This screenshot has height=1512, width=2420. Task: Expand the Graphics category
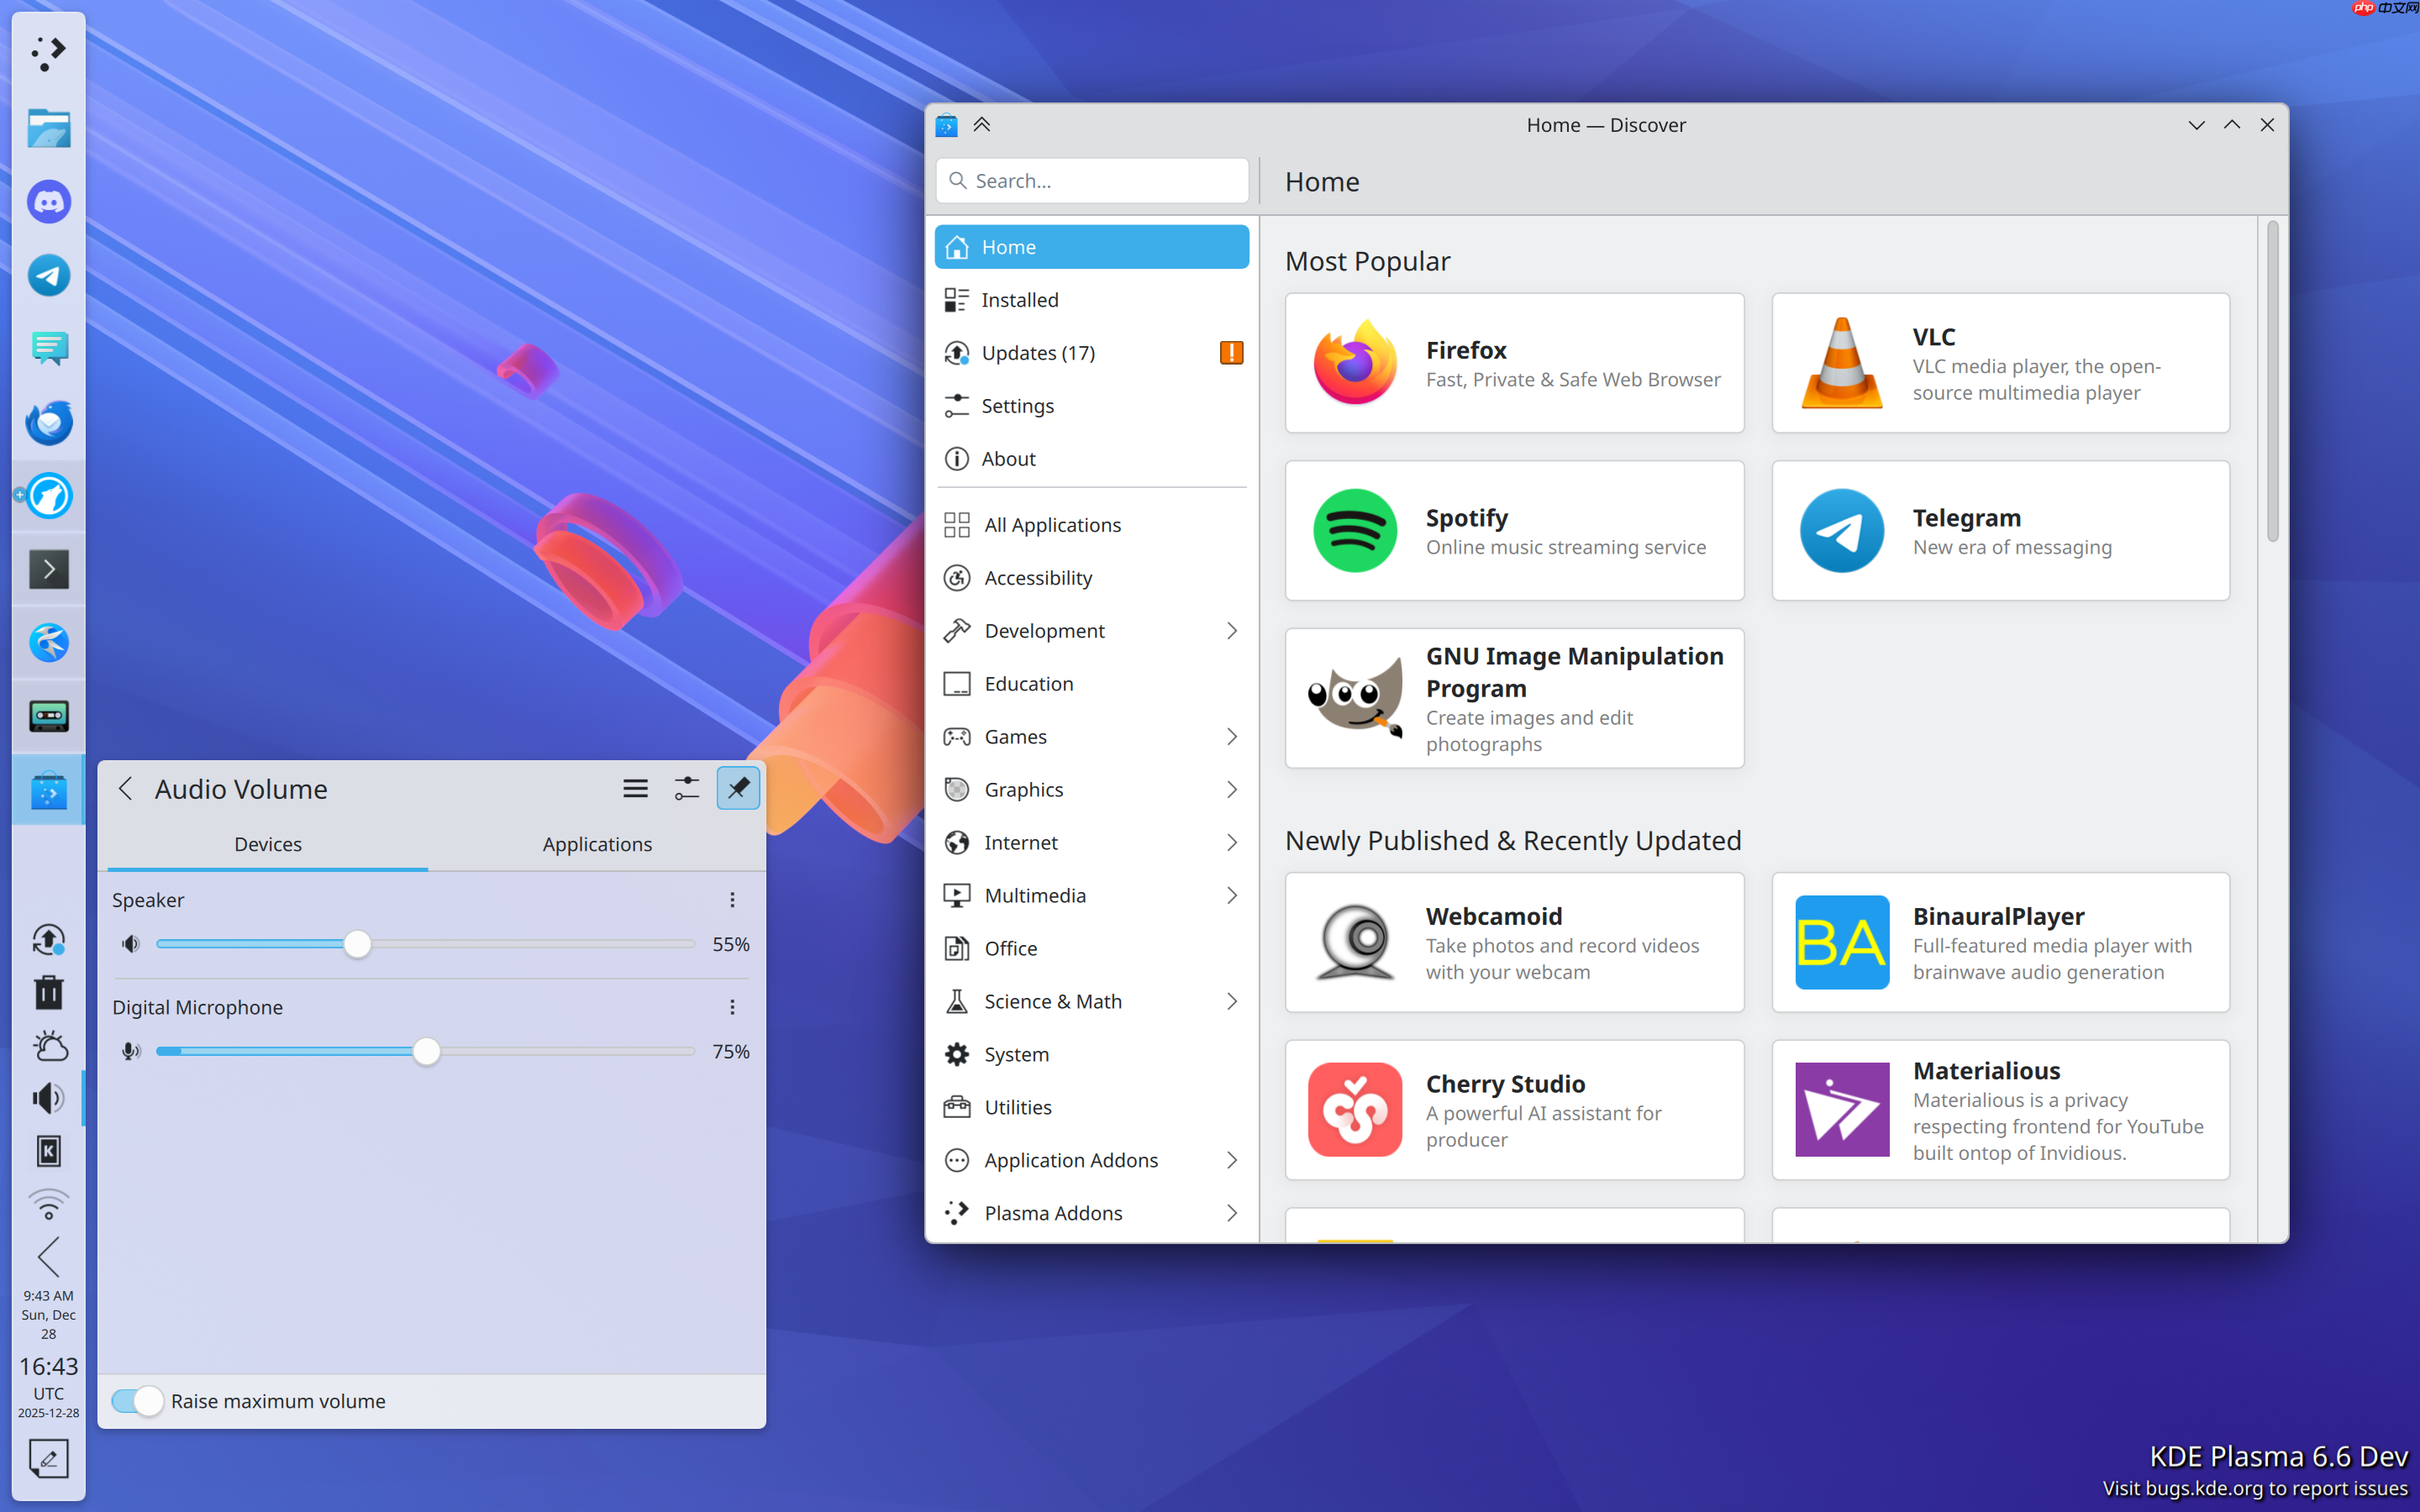coord(1231,789)
